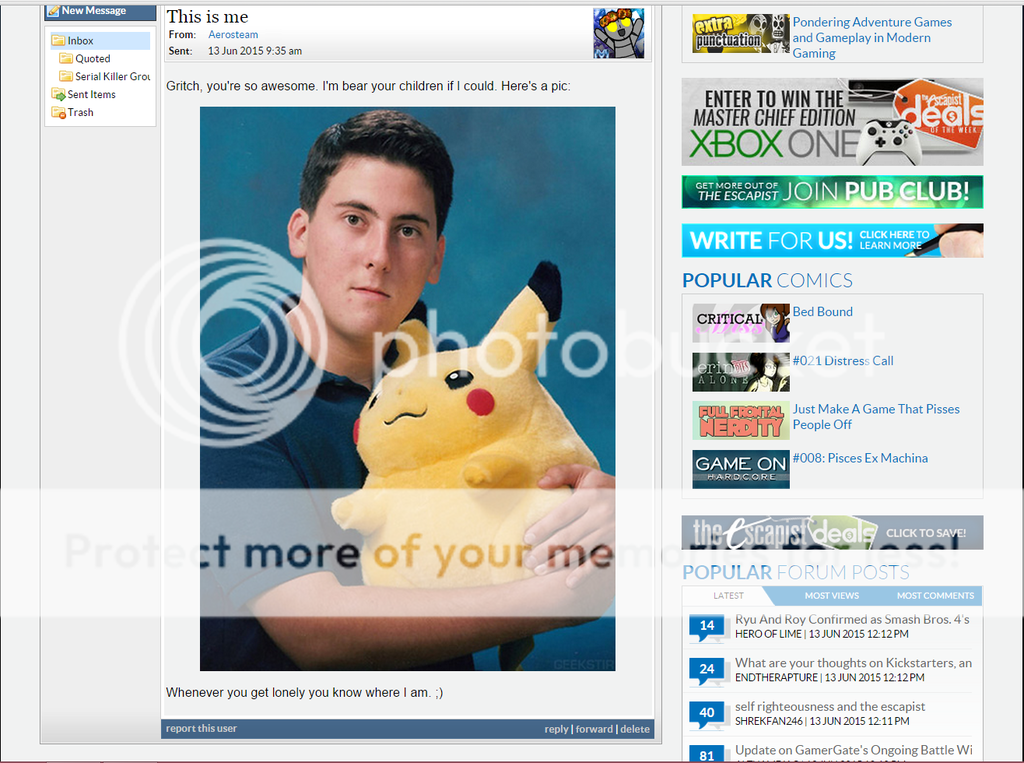Go to Sent Items
The width and height of the screenshot is (1024, 763).
pyautogui.click(x=91, y=94)
